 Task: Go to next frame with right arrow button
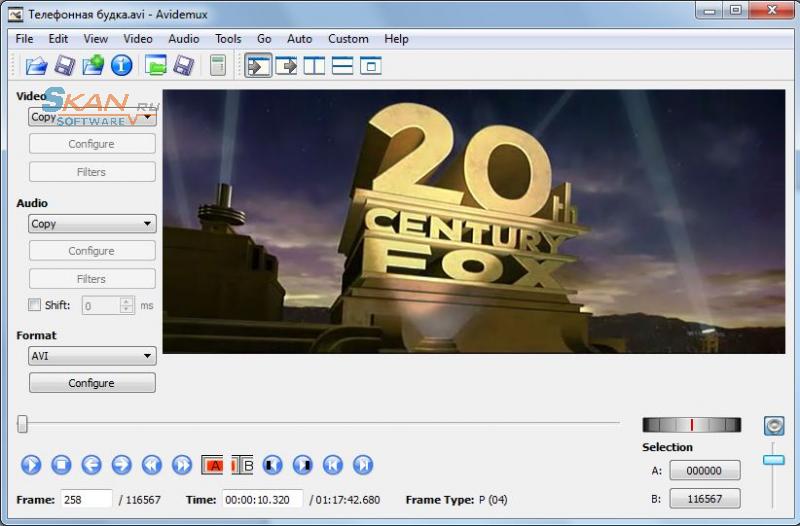click(x=121, y=465)
